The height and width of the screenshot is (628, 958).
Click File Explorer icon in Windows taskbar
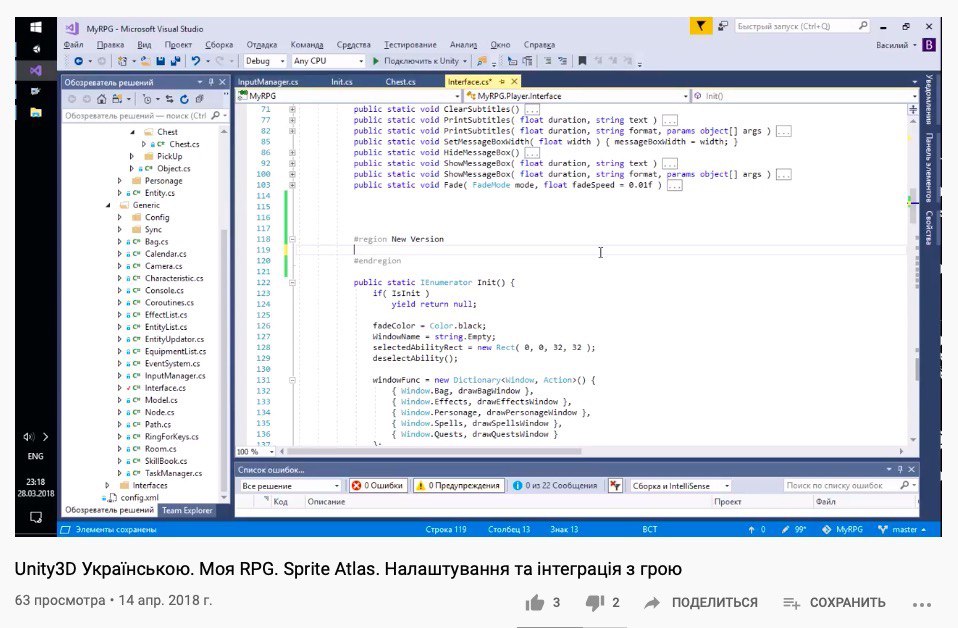pyautogui.click(x=35, y=112)
